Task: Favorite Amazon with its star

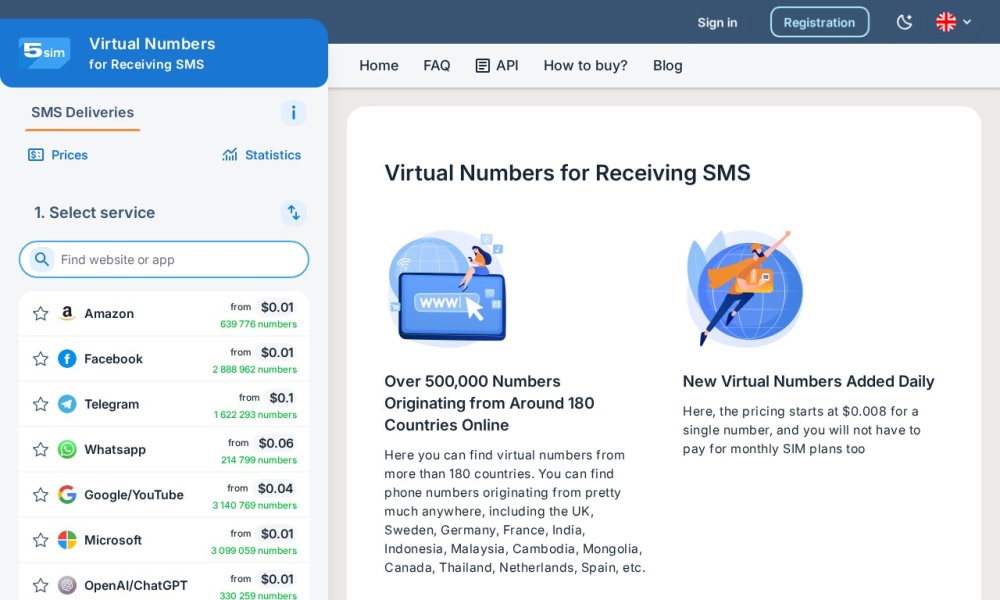Action: point(40,314)
